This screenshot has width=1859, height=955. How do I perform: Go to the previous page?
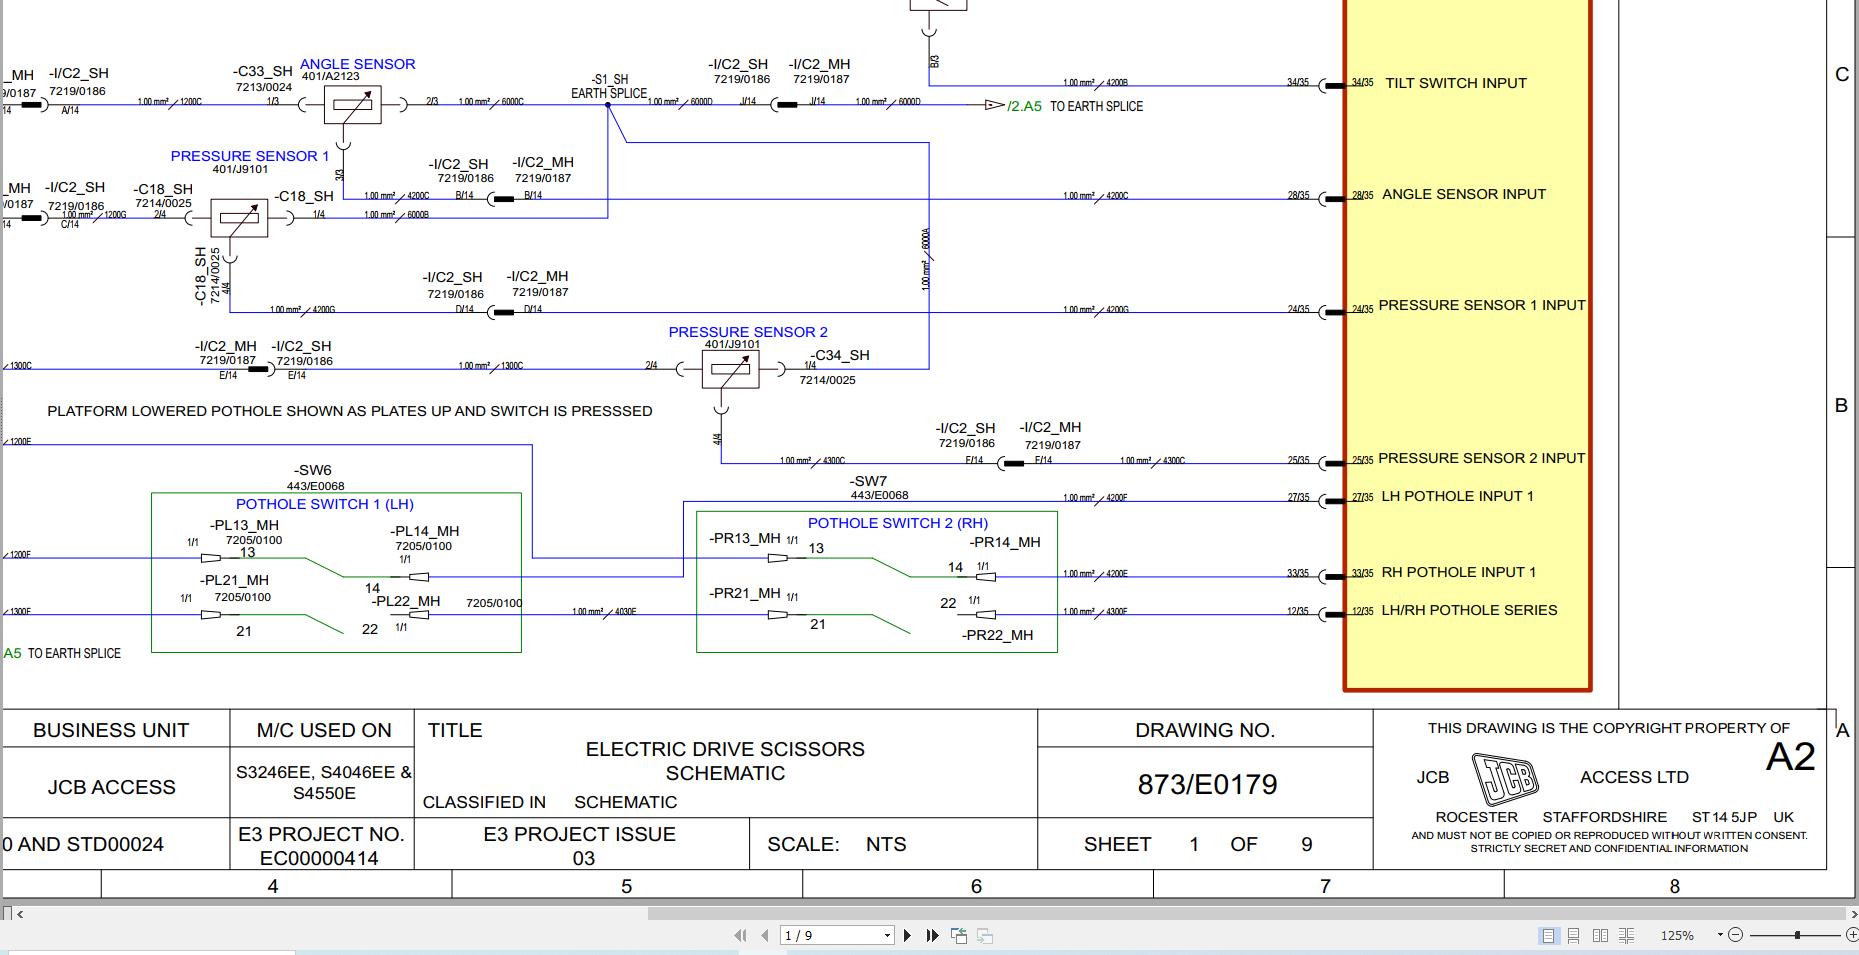point(765,936)
